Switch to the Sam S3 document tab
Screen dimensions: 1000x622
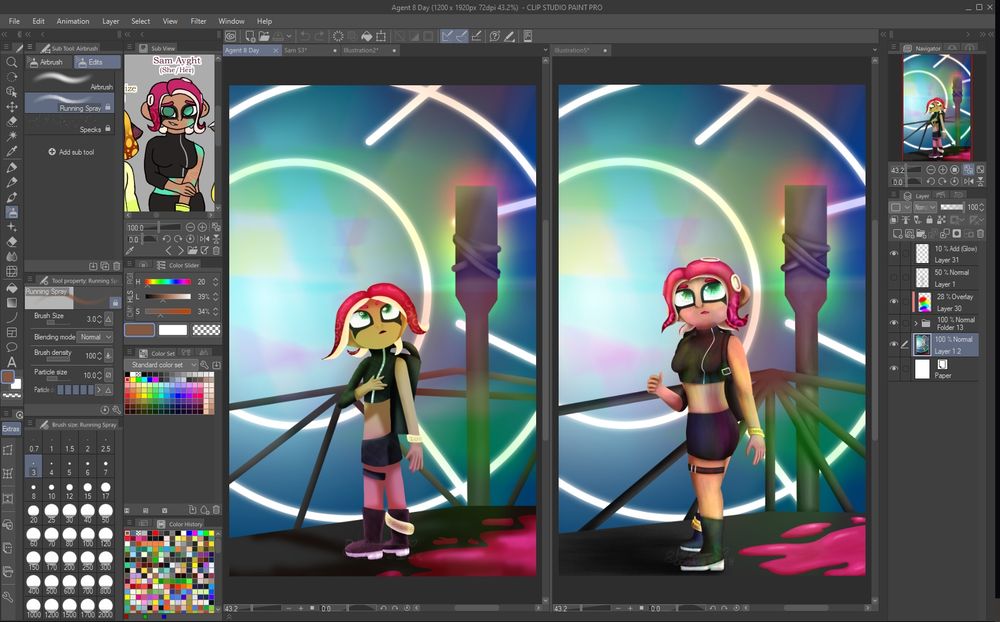[x=296, y=49]
